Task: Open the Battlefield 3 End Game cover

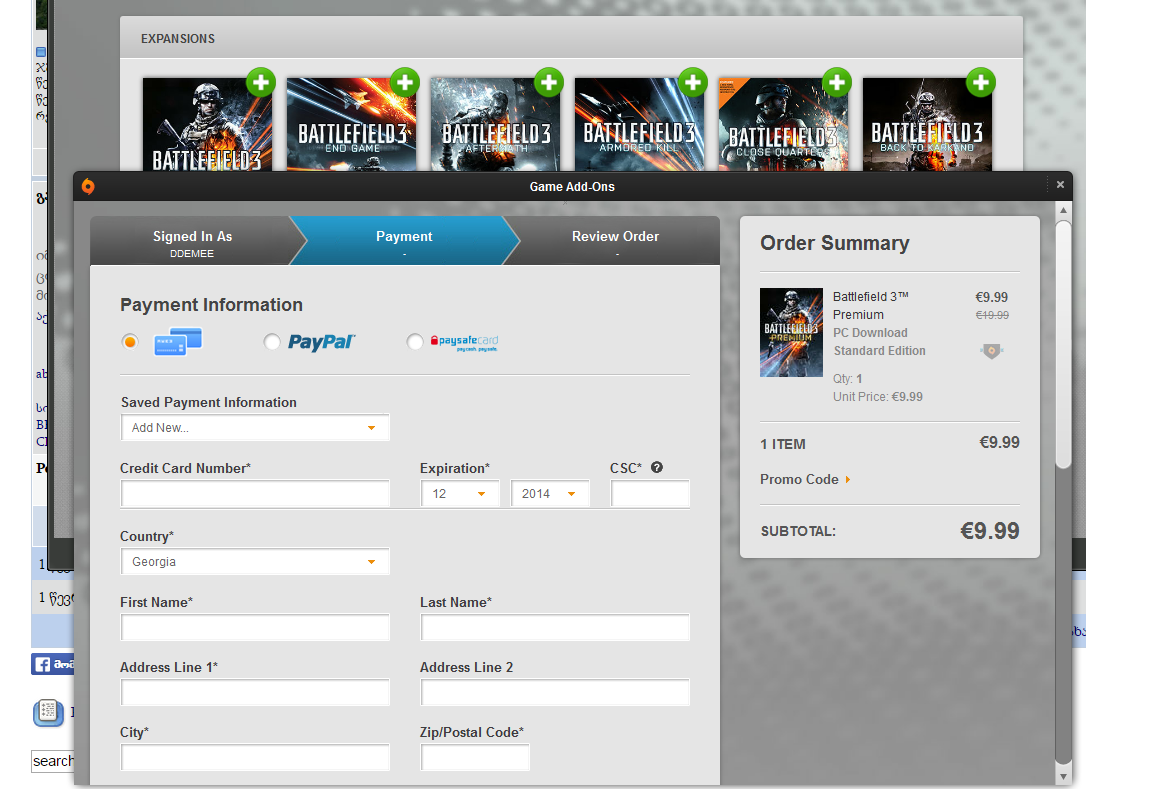Action: coord(351,125)
